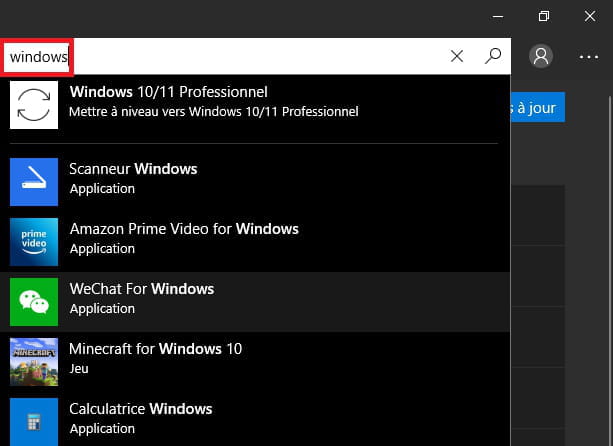The width and height of the screenshot is (613, 446).
Task: Close the Store window
Action: (590, 16)
